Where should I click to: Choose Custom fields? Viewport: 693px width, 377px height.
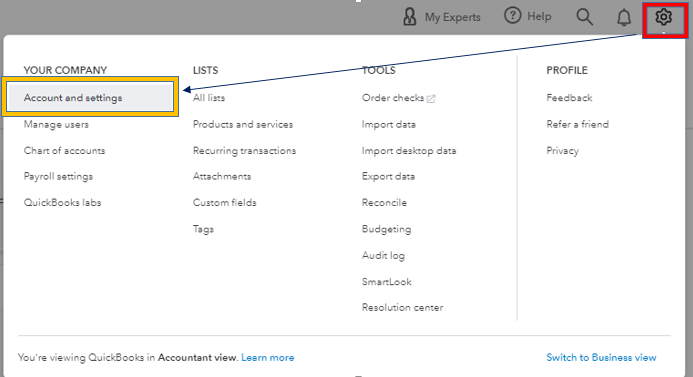pyautogui.click(x=225, y=202)
